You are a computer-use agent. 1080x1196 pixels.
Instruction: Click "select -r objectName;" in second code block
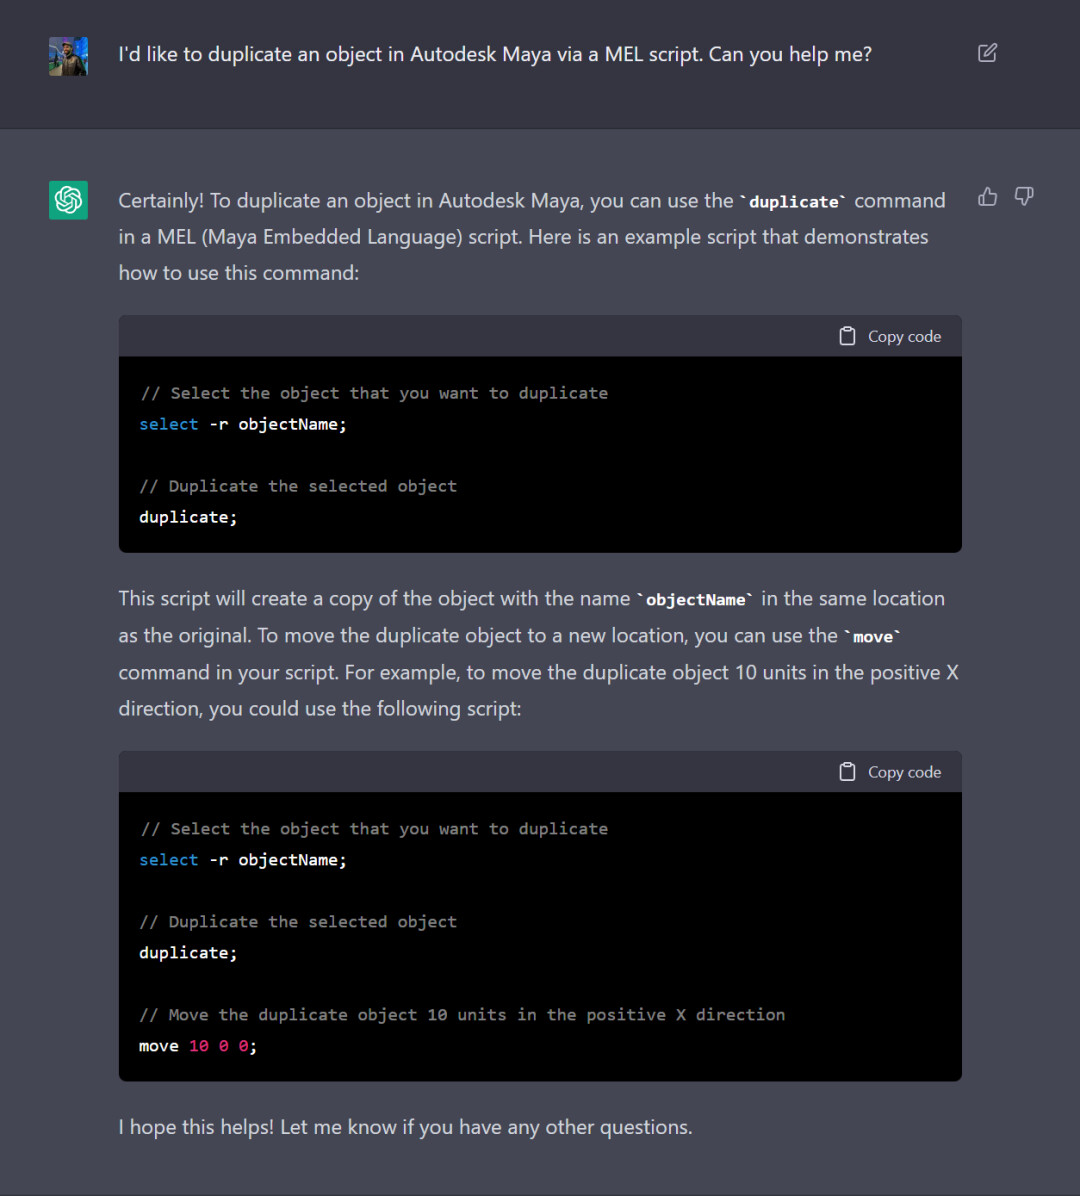[243, 860]
